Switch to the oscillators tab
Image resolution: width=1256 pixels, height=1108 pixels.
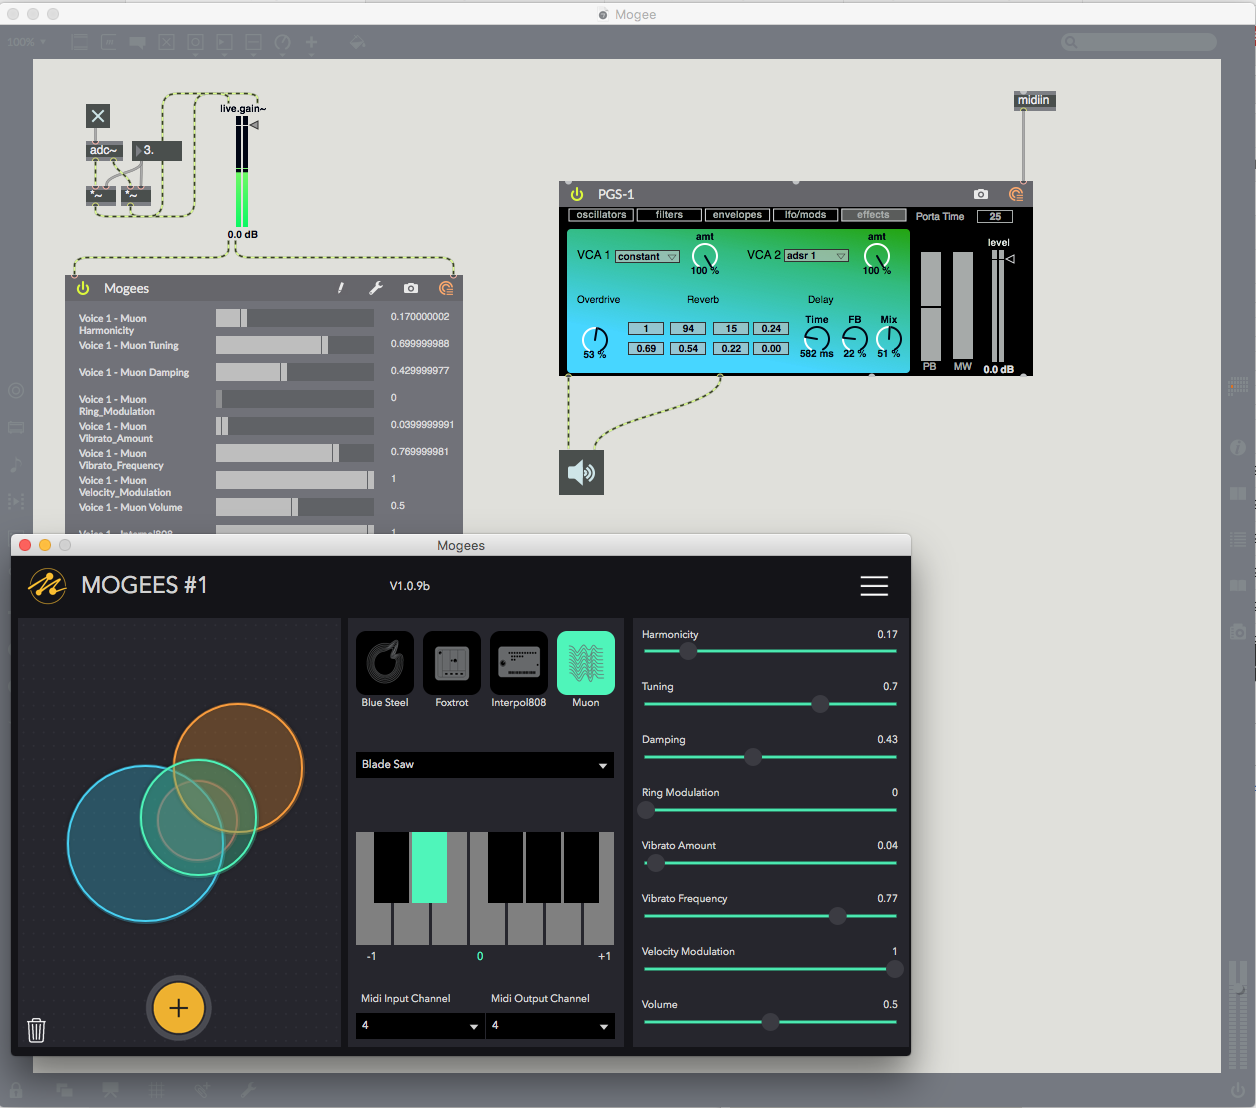601,215
